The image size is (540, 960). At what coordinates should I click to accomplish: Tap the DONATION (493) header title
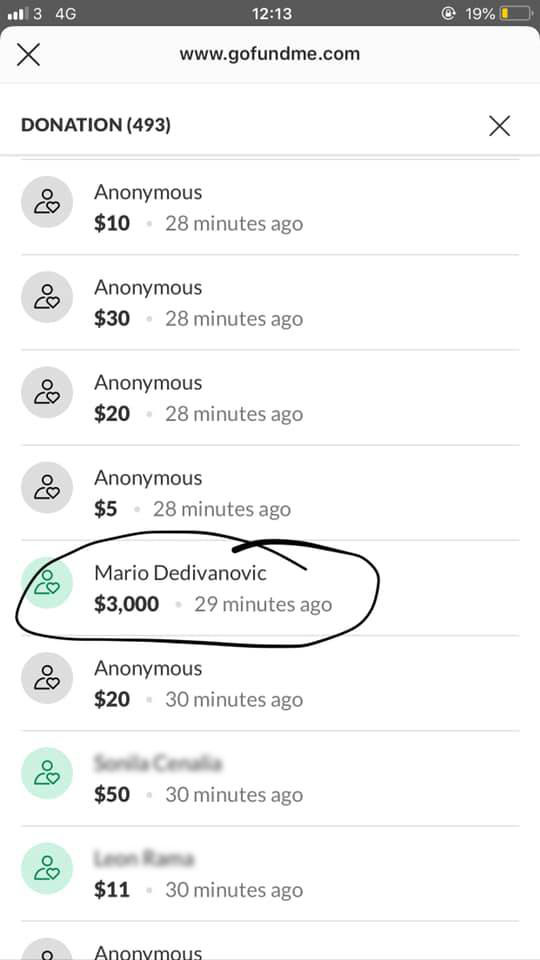(96, 125)
